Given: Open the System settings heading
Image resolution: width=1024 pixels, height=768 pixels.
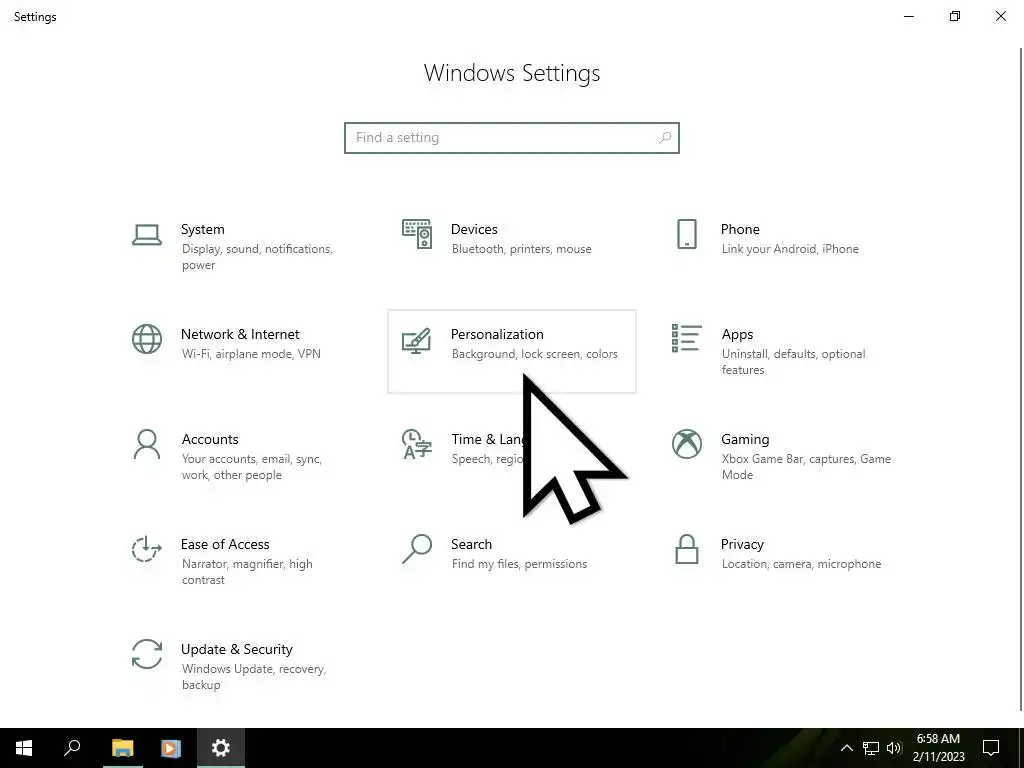Looking at the screenshot, I should point(202,229).
